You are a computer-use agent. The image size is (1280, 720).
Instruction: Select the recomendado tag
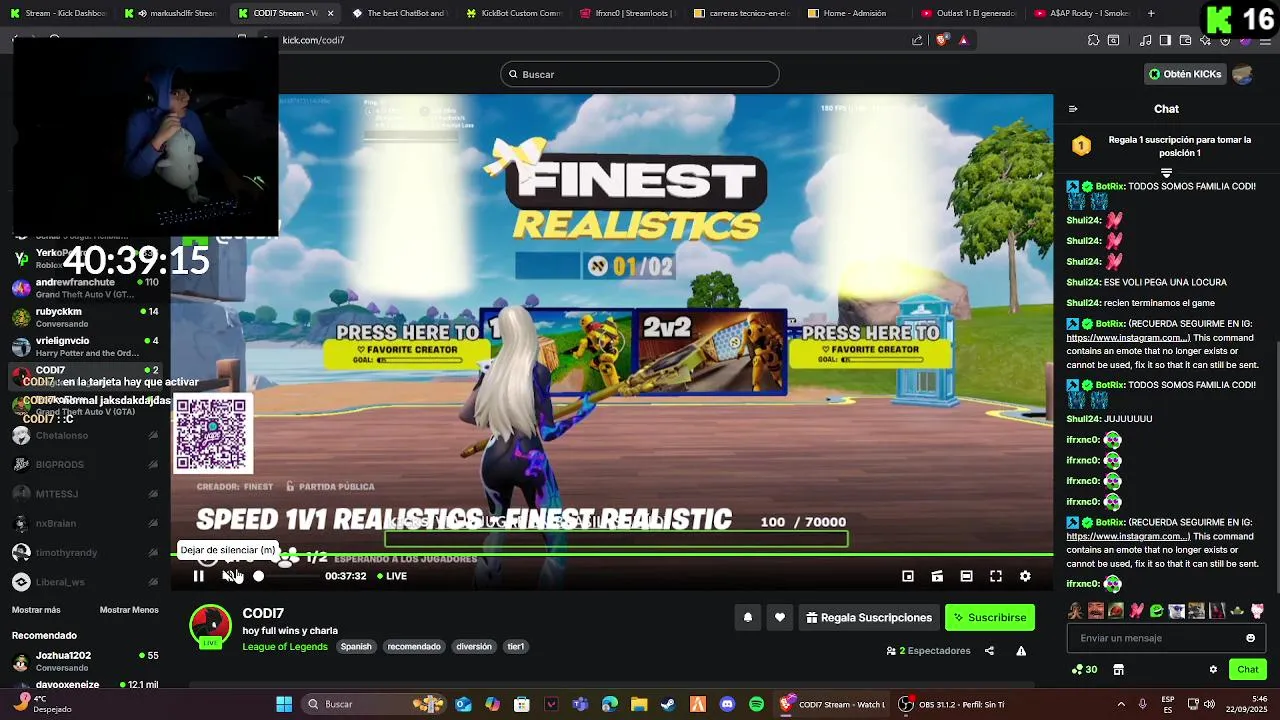pos(414,647)
